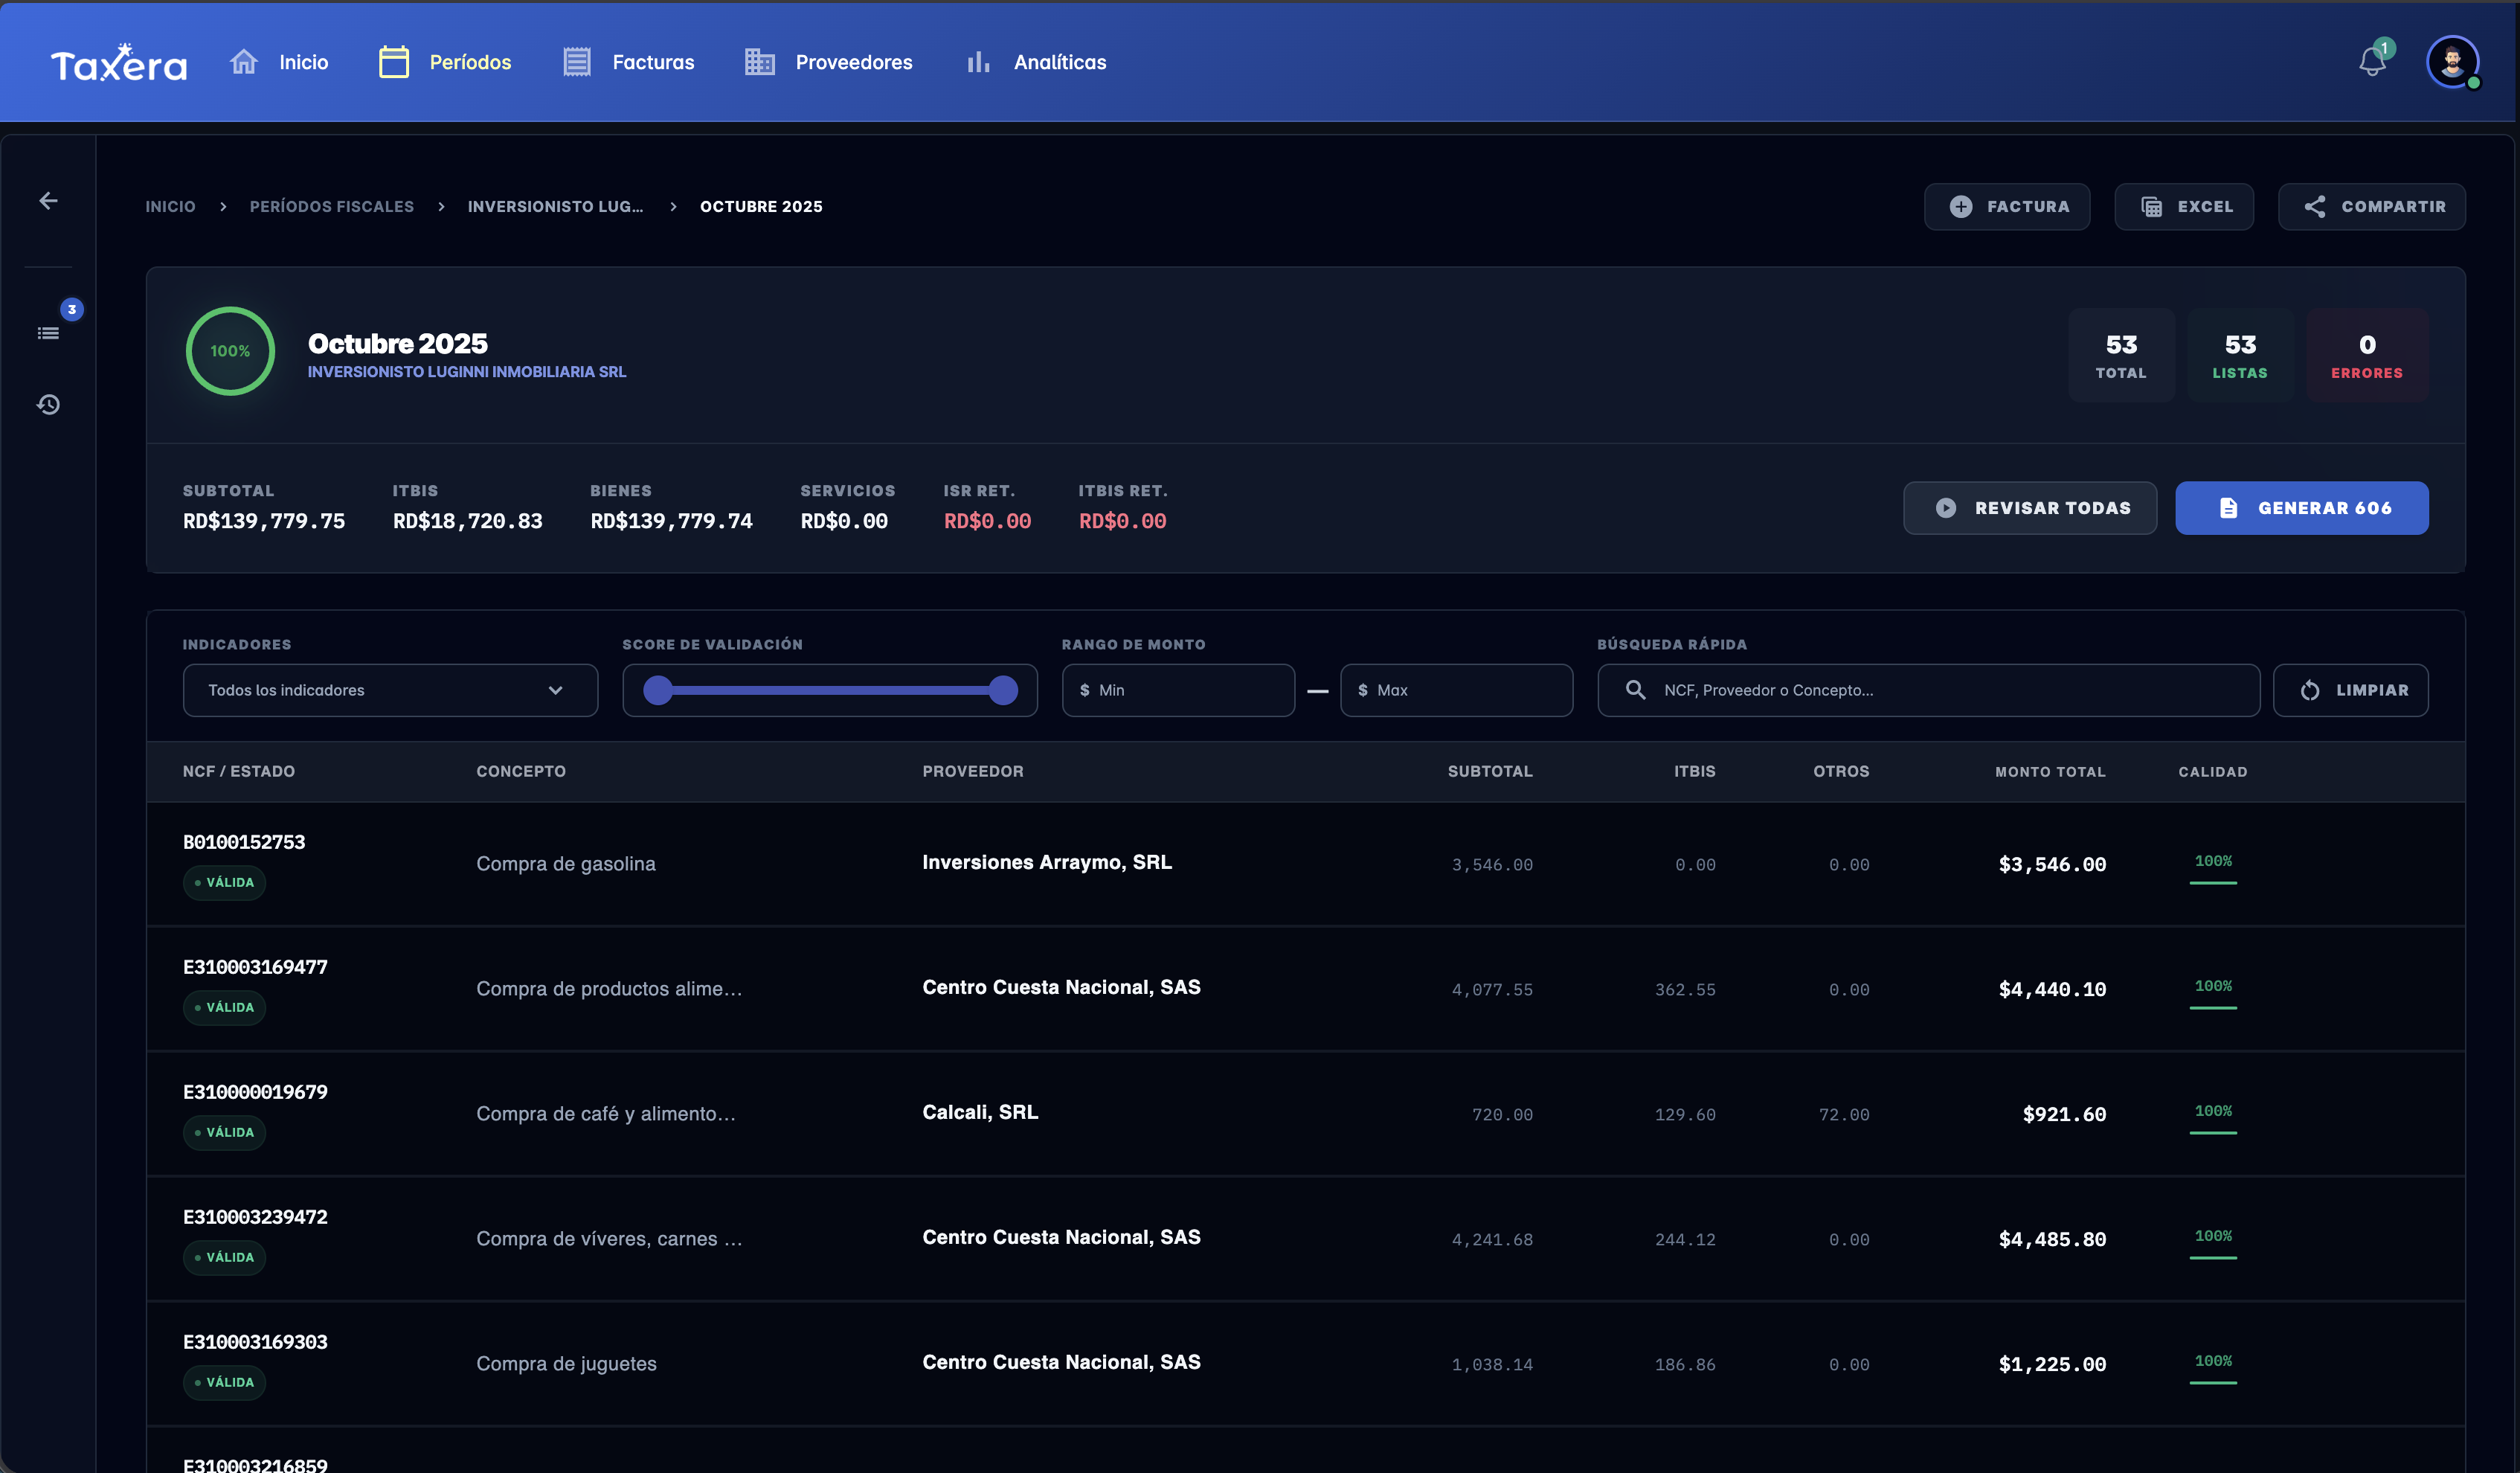This screenshot has width=2520, height=1473.
Task: Open Todos los indicadores dropdown
Action: click(x=390, y=690)
